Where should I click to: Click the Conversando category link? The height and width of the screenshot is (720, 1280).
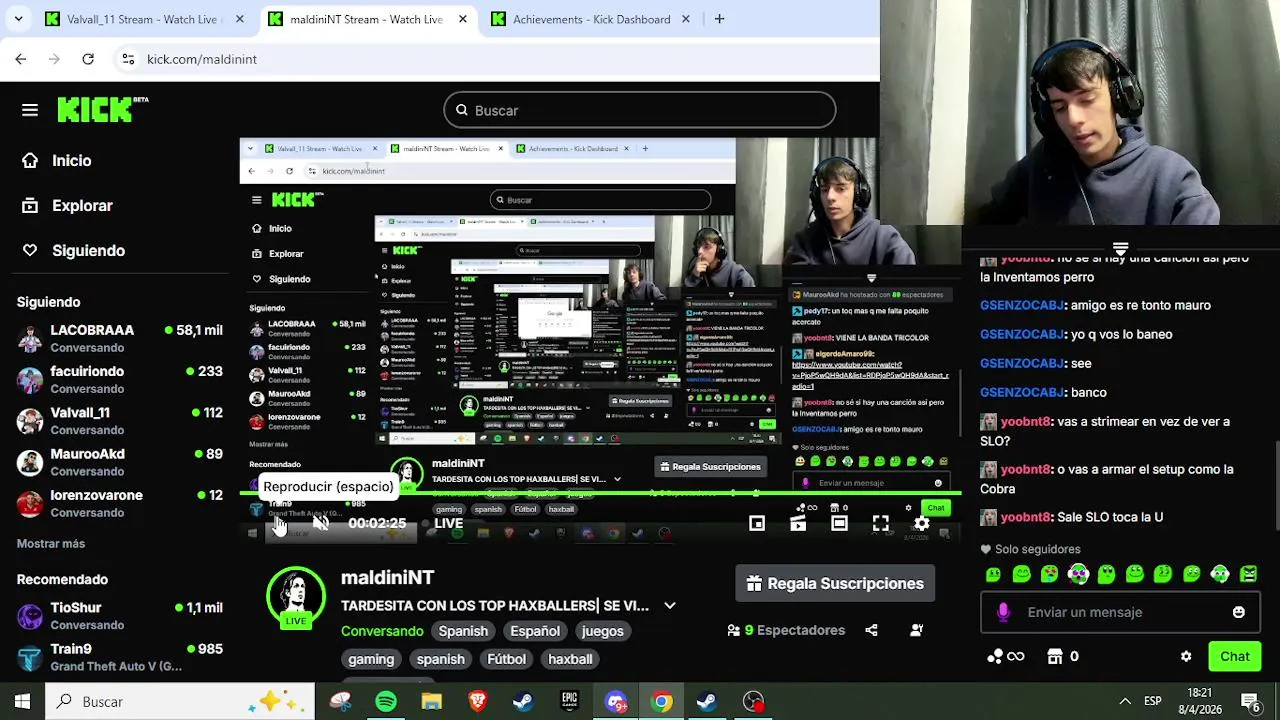[382, 631]
